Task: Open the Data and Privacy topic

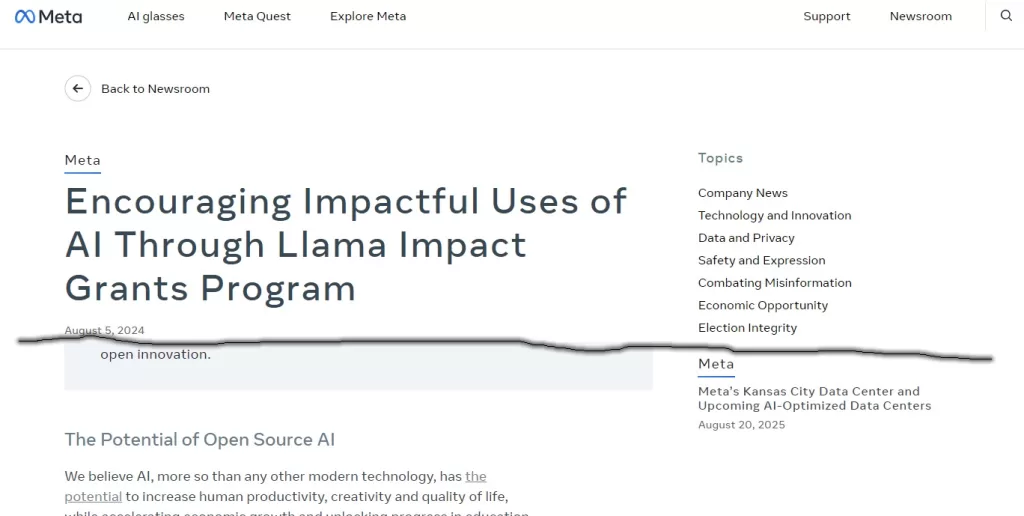Action: point(746,238)
